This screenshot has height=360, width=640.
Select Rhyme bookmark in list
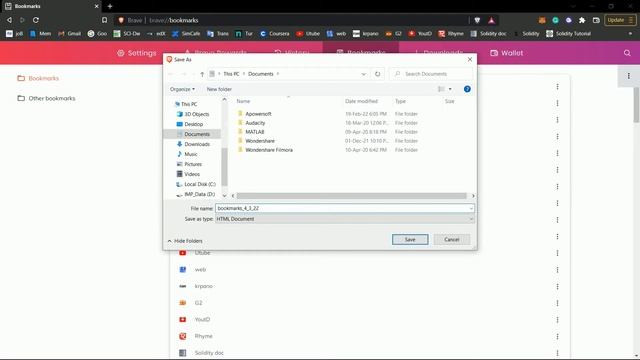tap(203, 336)
